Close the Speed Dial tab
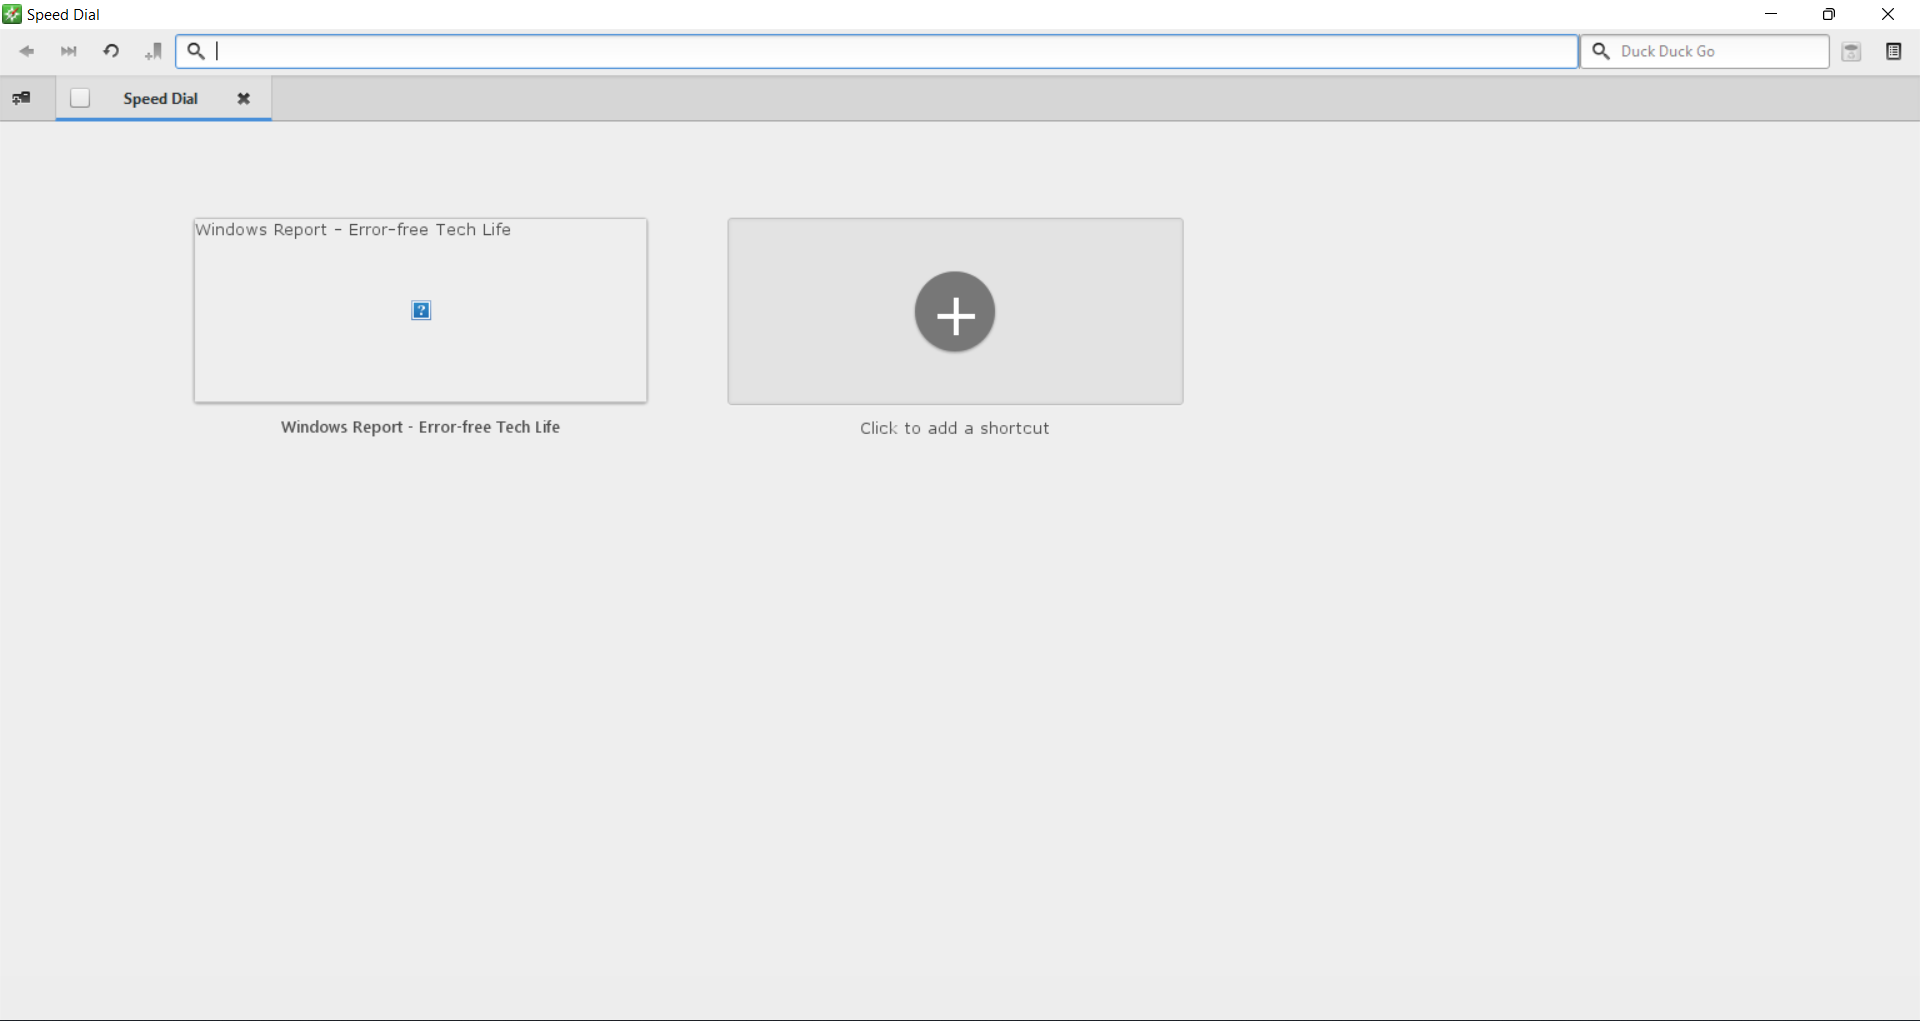 [x=243, y=98]
